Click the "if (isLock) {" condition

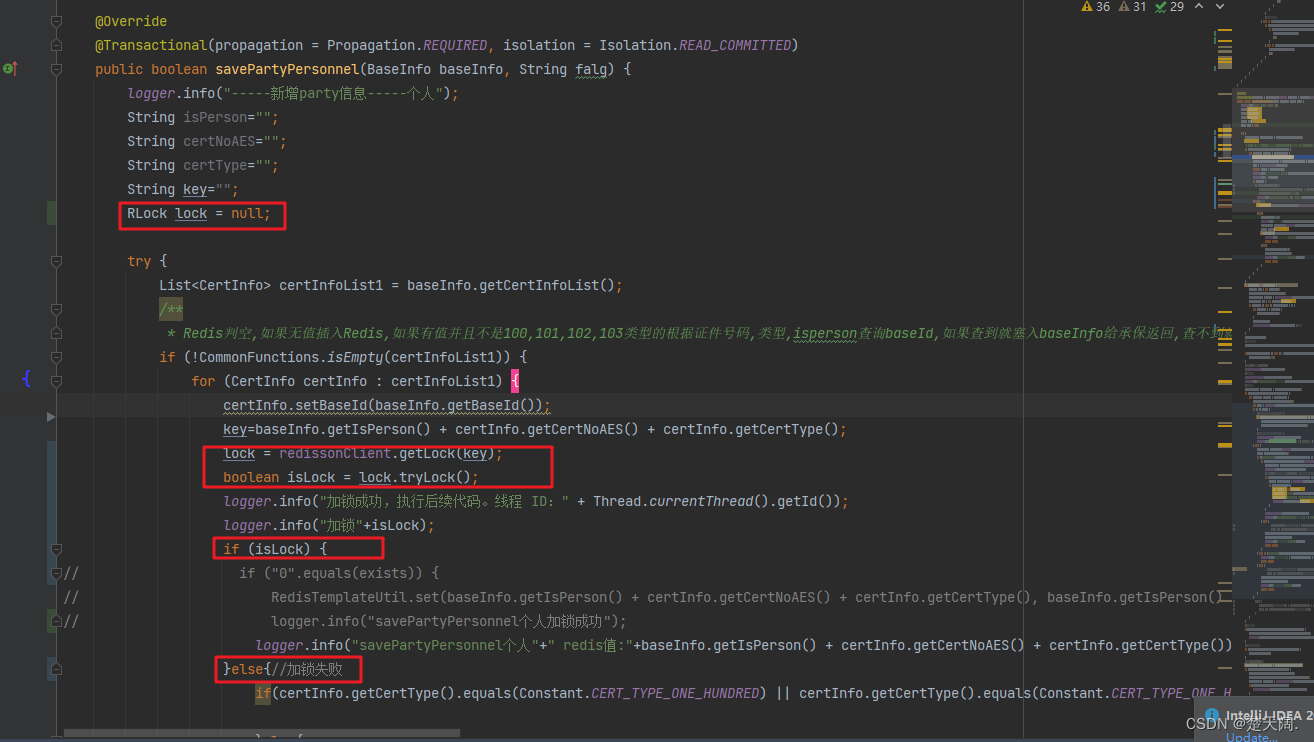[x=275, y=549]
